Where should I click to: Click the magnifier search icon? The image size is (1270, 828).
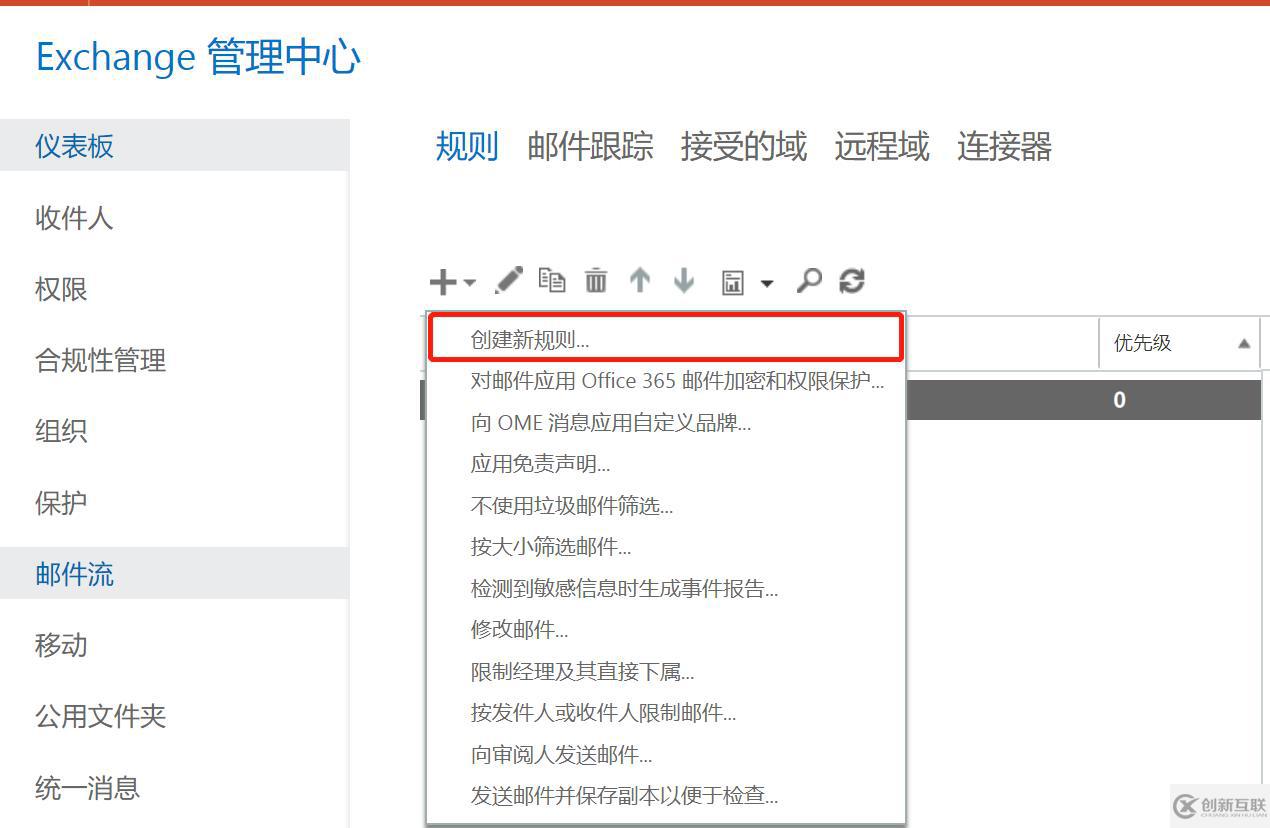coord(809,281)
